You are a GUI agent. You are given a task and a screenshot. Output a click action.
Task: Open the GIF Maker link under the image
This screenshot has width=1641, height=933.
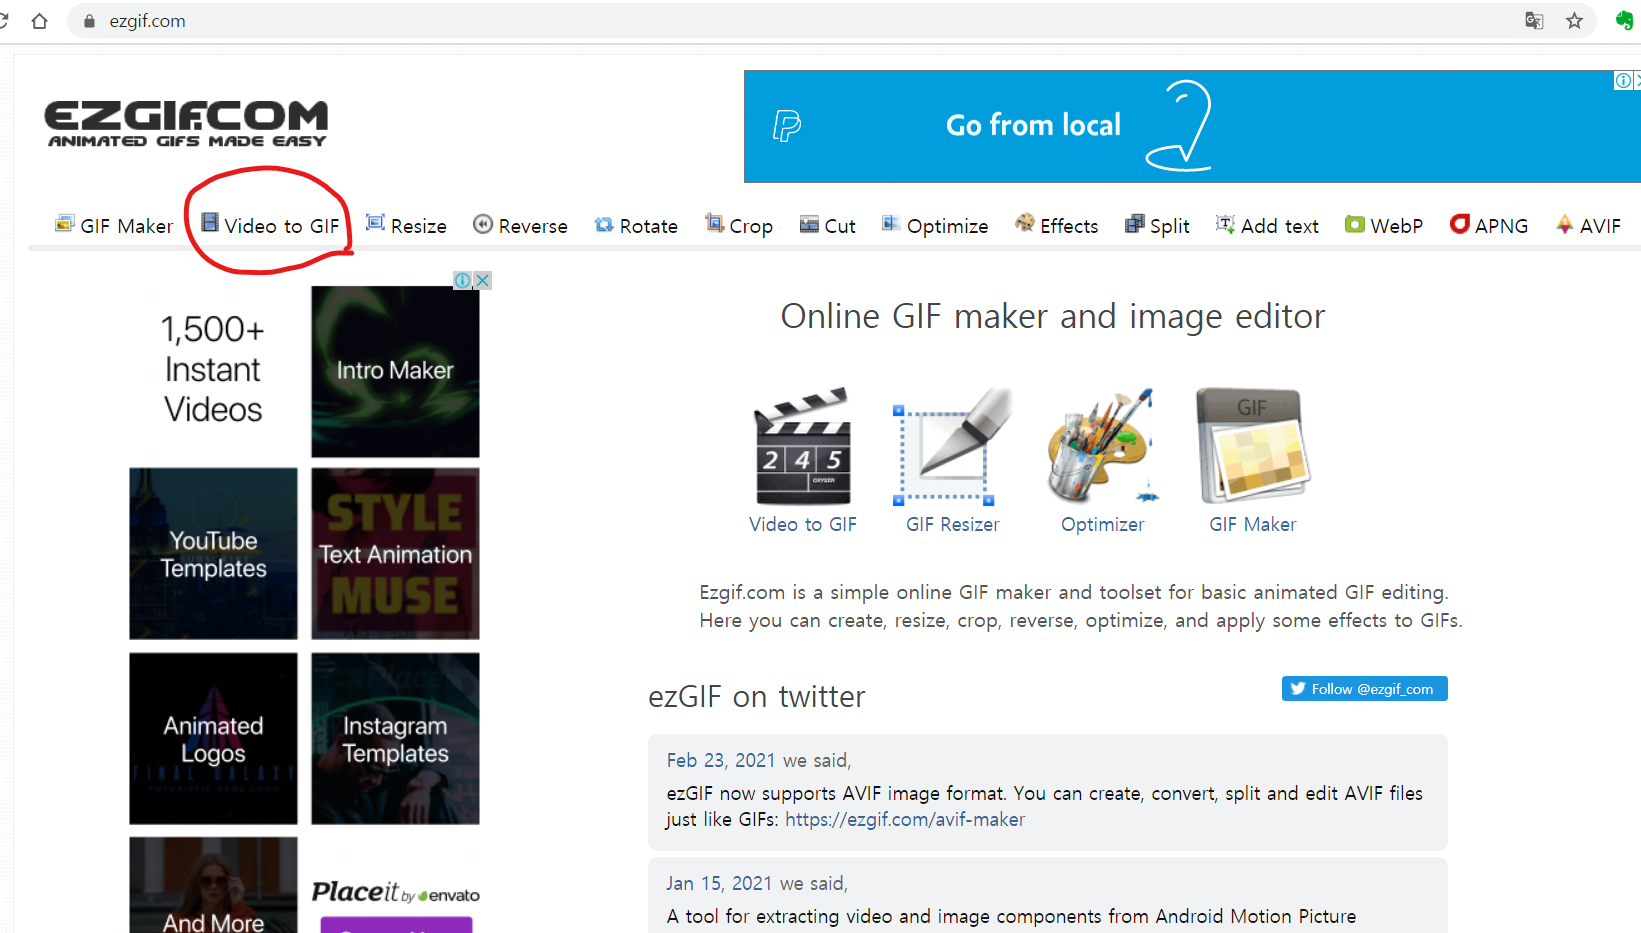(1253, 524)
